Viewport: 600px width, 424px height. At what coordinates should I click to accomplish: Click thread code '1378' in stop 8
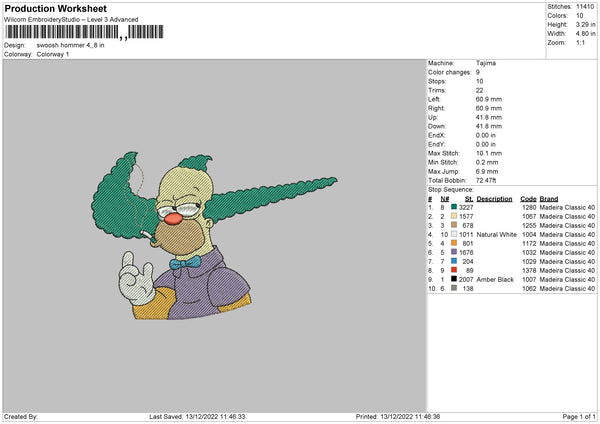[529, 271]
